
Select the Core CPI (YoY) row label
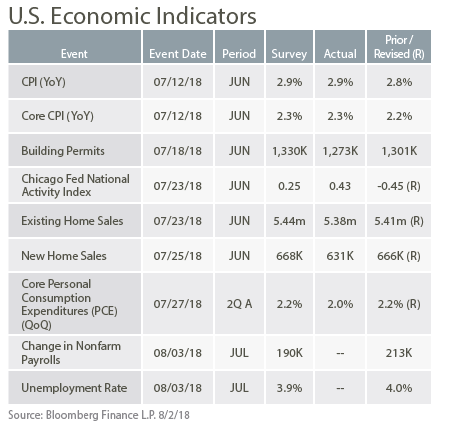click(57, 116)
